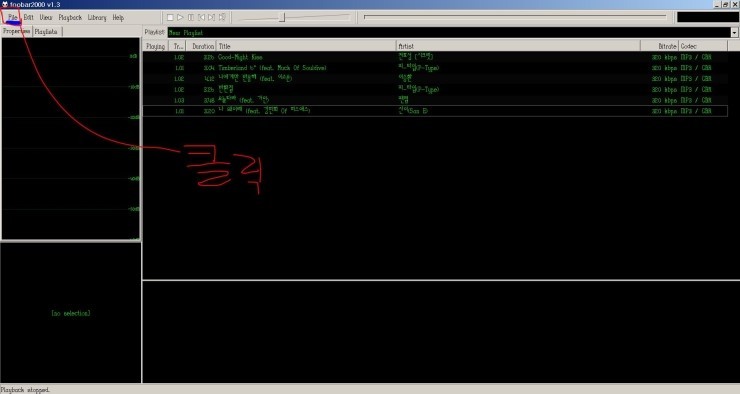Image resolution: width=740 pixels, height=394 pixels.
Task: Go to the previous track
Action: pyautogui.click(x=201, y=17)
